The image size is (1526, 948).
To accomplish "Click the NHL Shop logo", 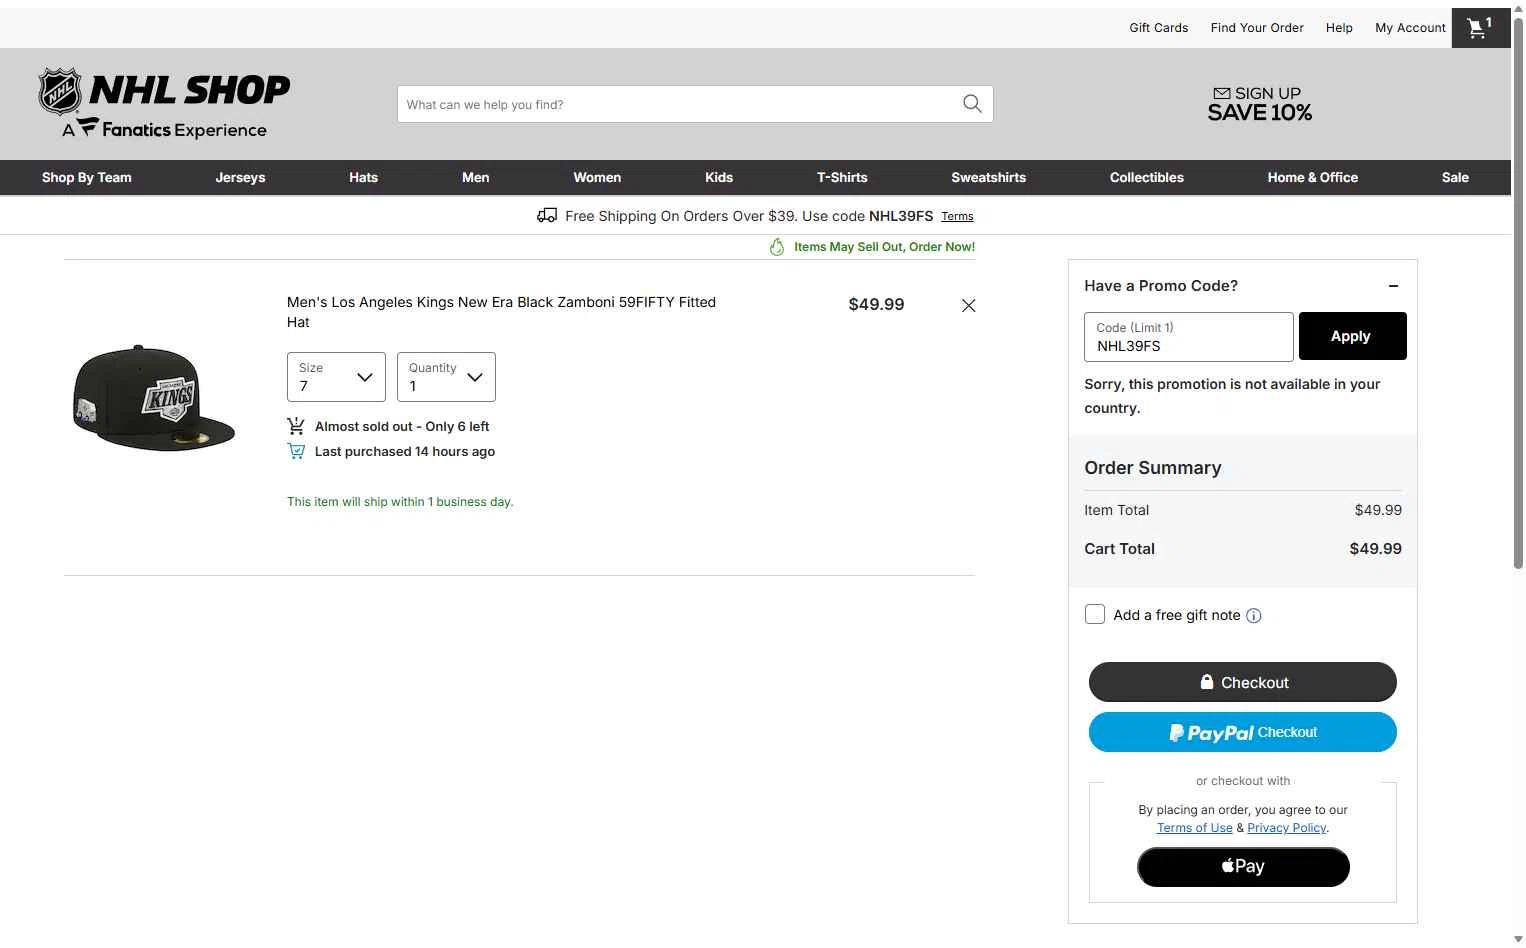I will (164, 103).
